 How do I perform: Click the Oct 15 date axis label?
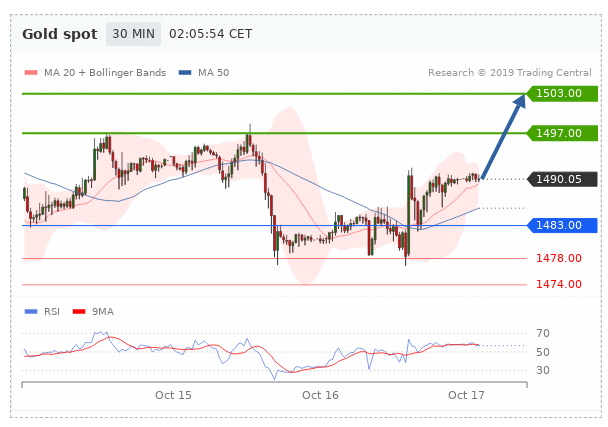point(173,395)
